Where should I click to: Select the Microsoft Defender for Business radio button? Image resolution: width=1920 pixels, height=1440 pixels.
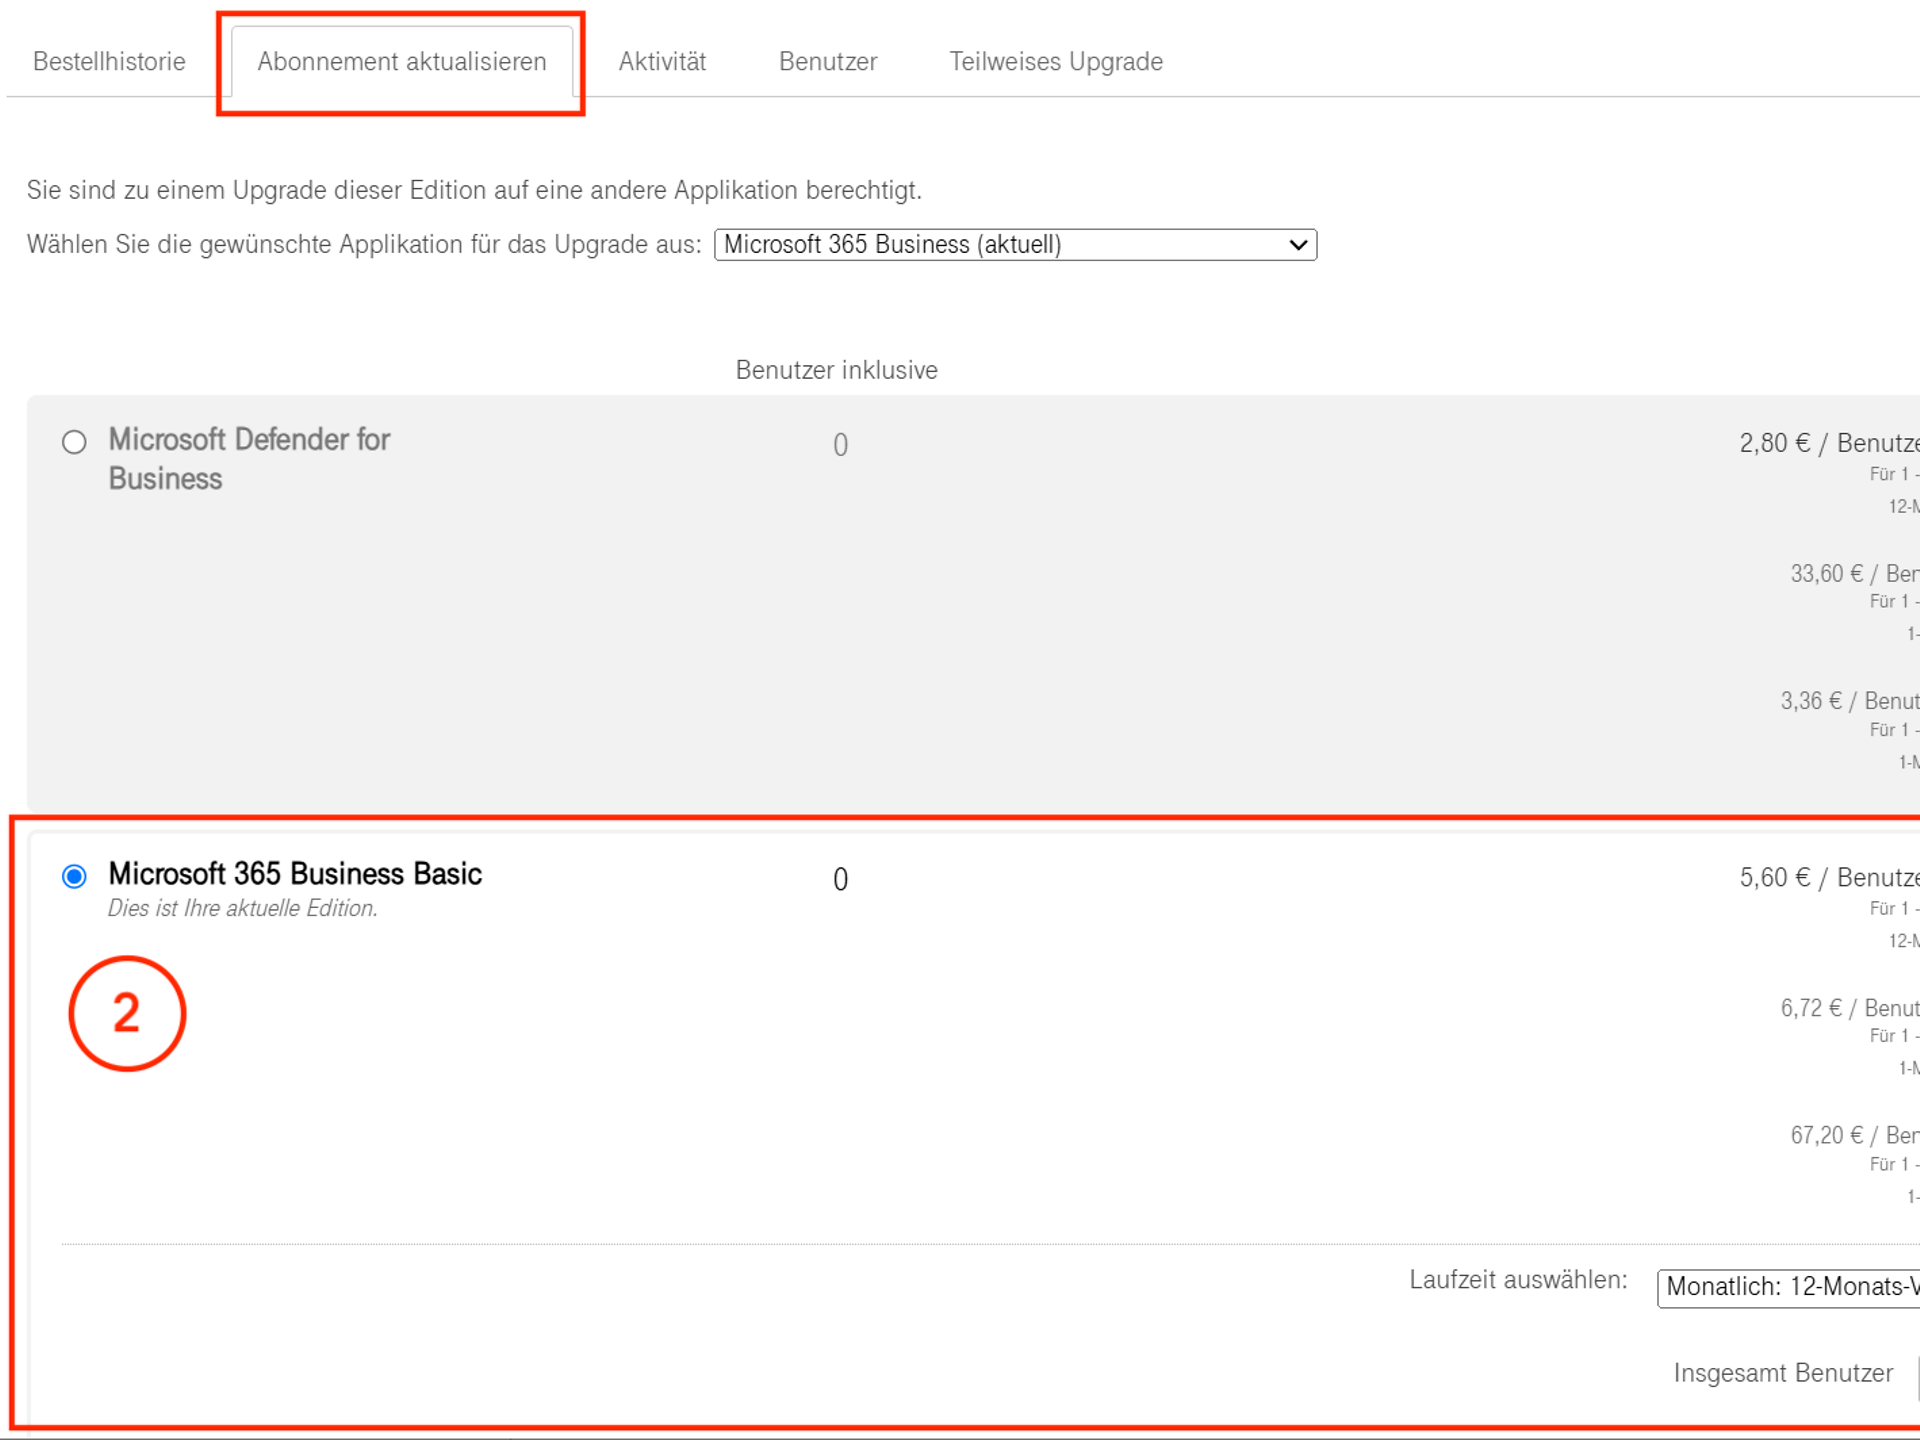click(74, 442)
